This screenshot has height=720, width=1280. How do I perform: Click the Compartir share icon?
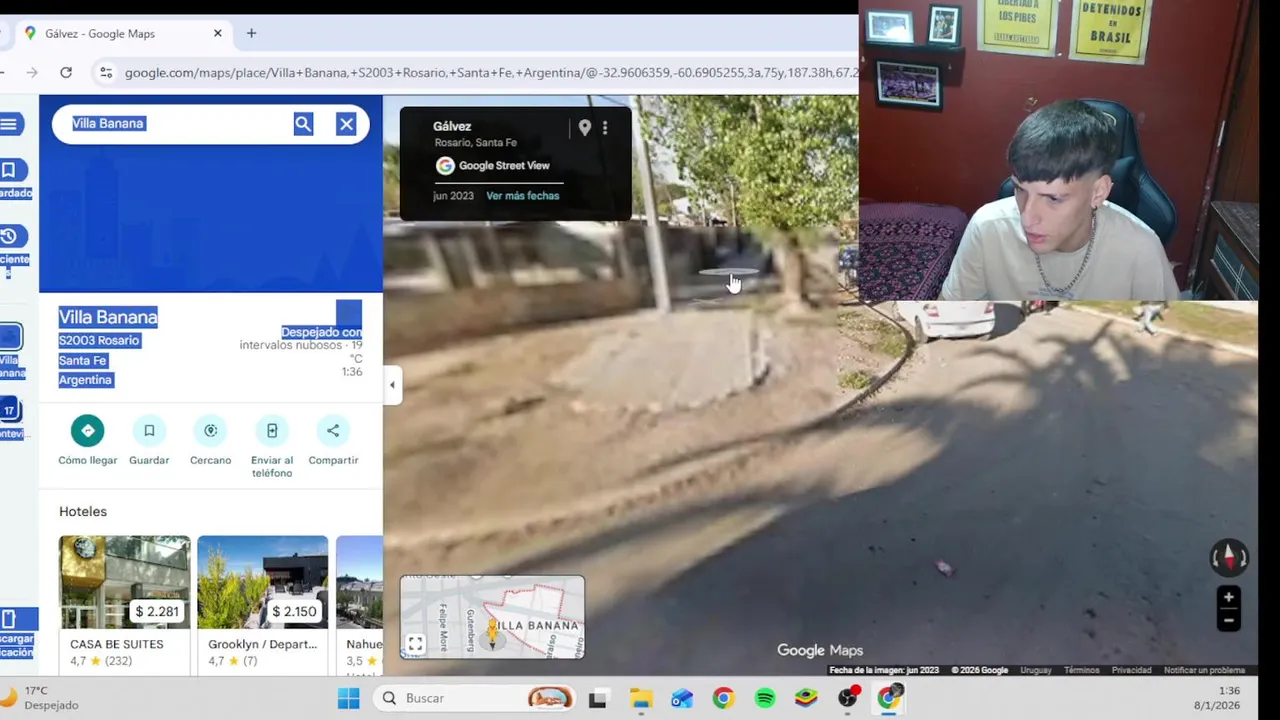[x=333, y=431]
